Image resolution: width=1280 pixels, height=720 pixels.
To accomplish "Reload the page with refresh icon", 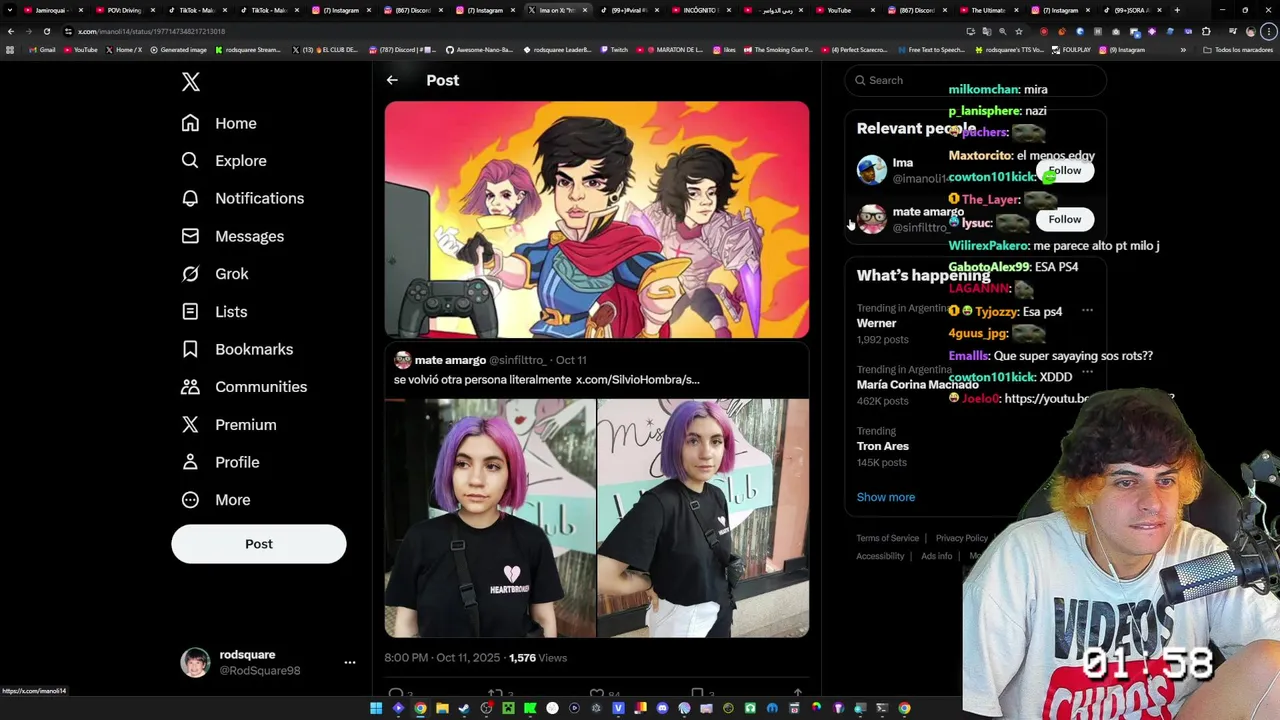I will [47, 31].
